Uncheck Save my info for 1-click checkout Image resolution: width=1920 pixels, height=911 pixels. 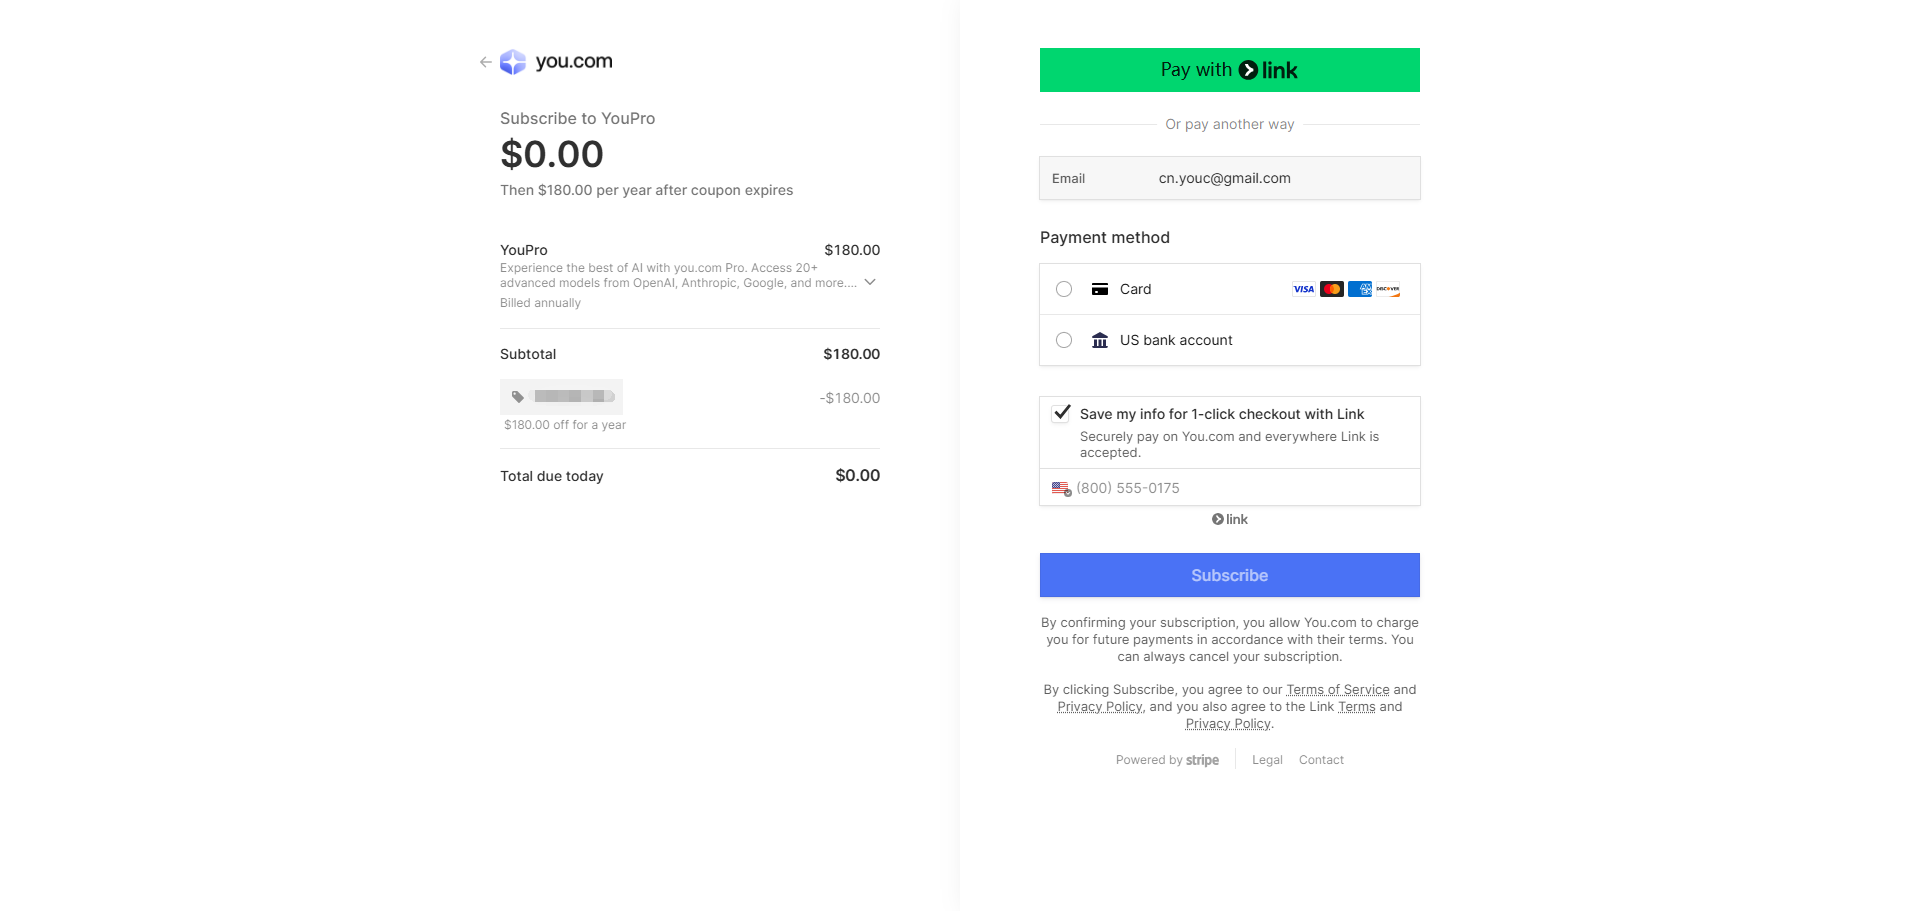(x=1062, y=413)
